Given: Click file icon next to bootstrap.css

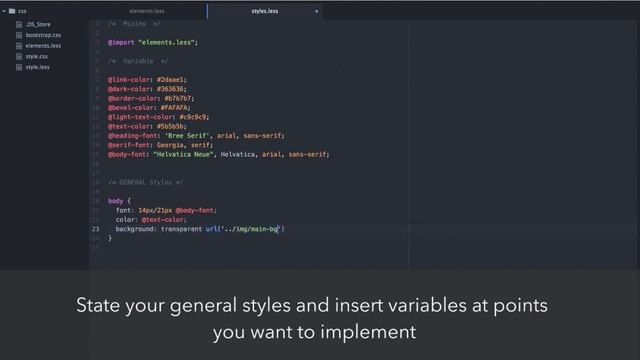Looking at the screenshot, I should click(x=19, y=35).
